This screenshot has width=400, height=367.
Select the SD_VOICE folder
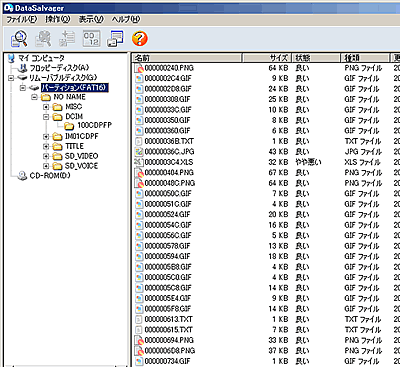point(81,166)
